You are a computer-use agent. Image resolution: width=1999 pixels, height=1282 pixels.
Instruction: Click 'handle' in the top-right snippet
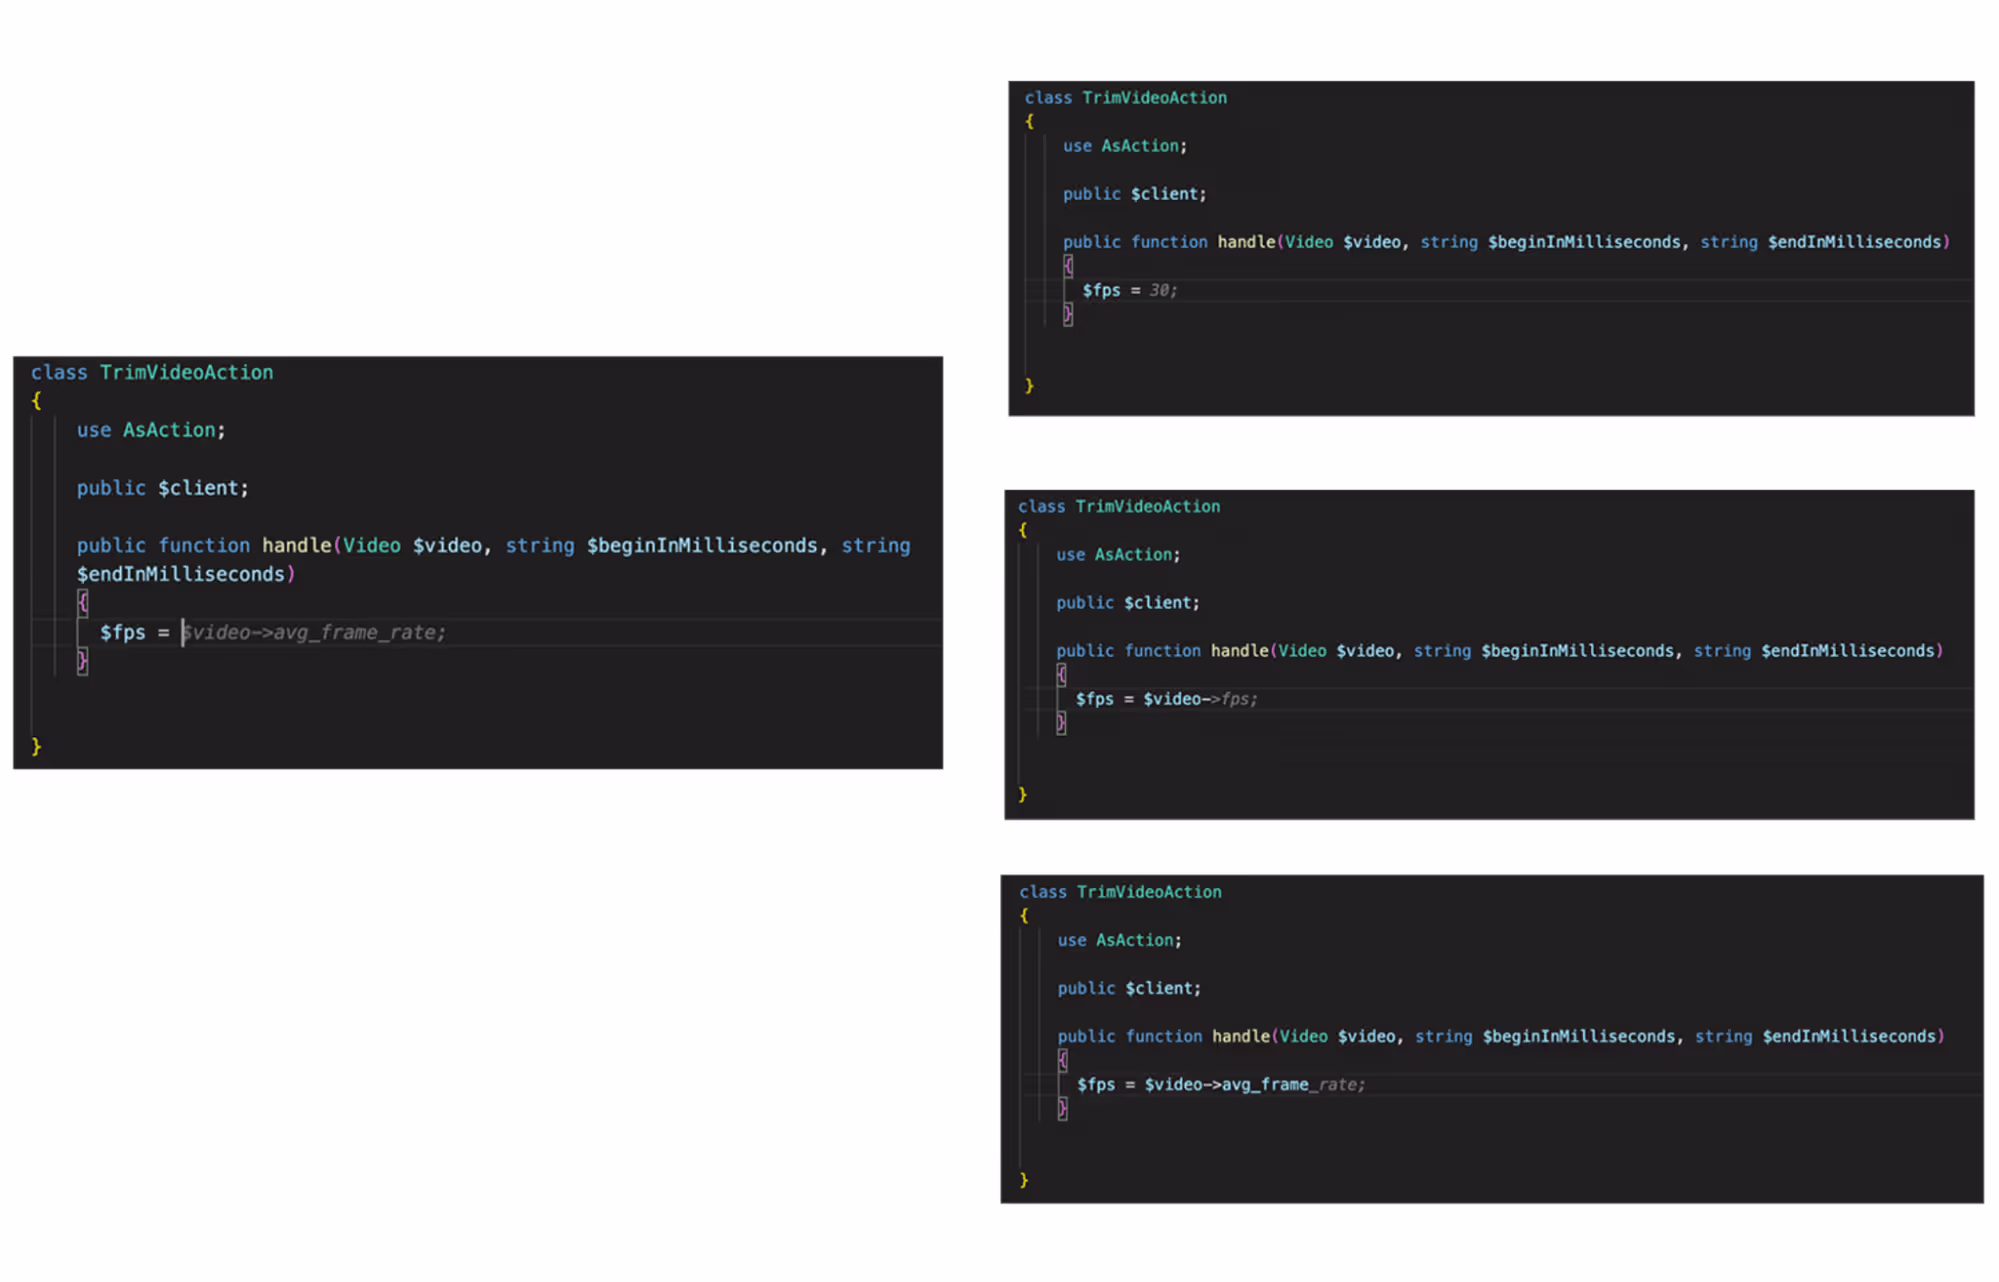[x=1246, y=242]
